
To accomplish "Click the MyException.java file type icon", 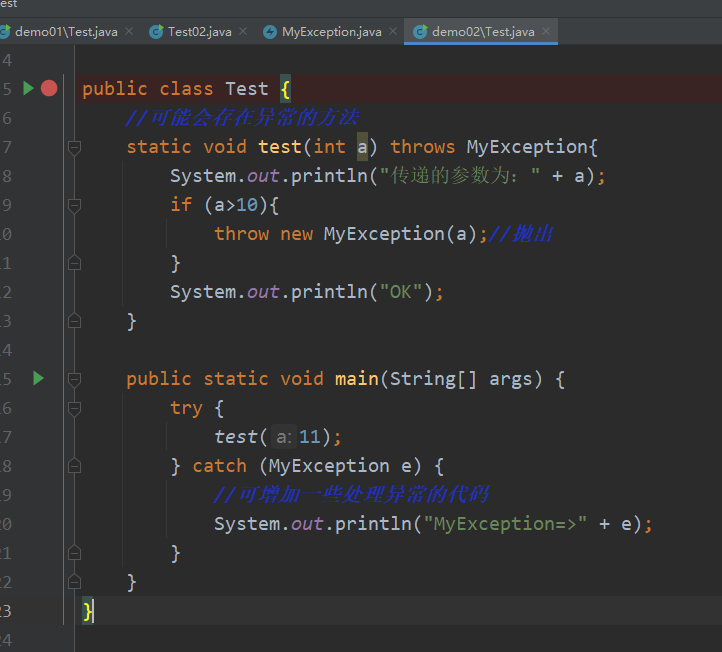I will pyautogui.click(x=270, y=32).
